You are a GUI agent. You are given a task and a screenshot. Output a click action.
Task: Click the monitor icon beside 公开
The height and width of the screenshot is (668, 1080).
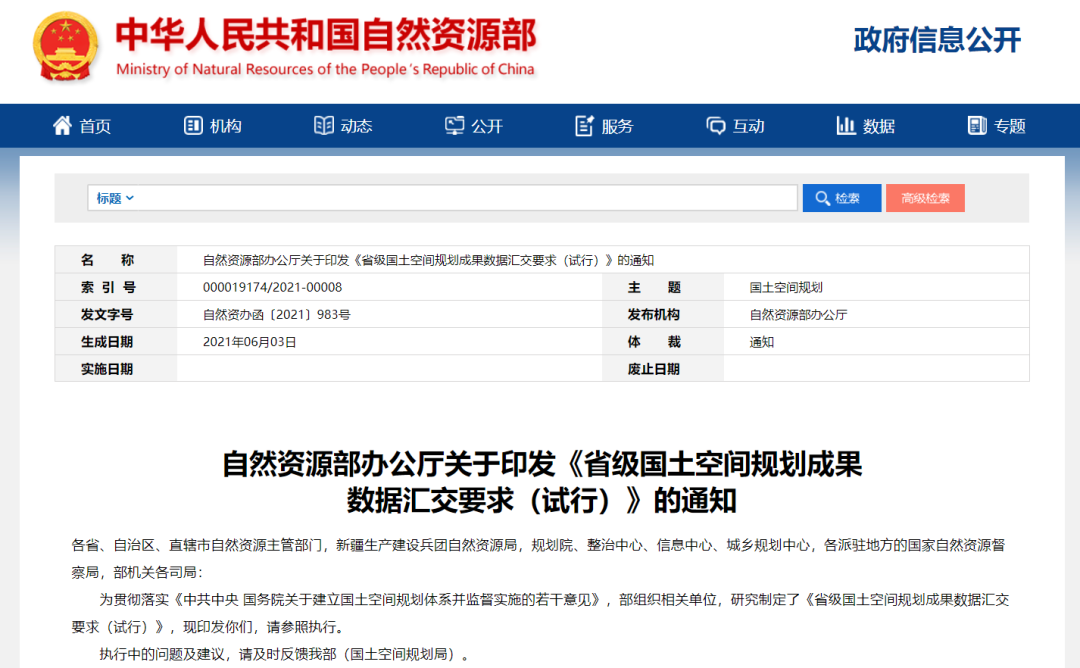pos(455,125)
